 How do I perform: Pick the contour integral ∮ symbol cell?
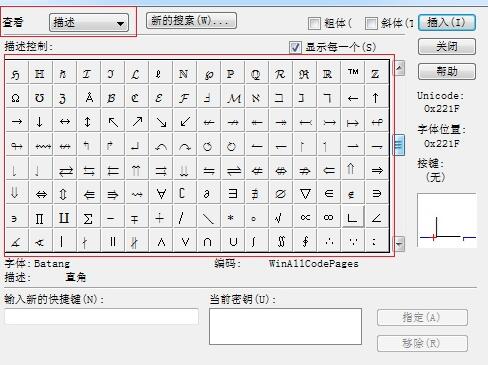pos(305,240)
